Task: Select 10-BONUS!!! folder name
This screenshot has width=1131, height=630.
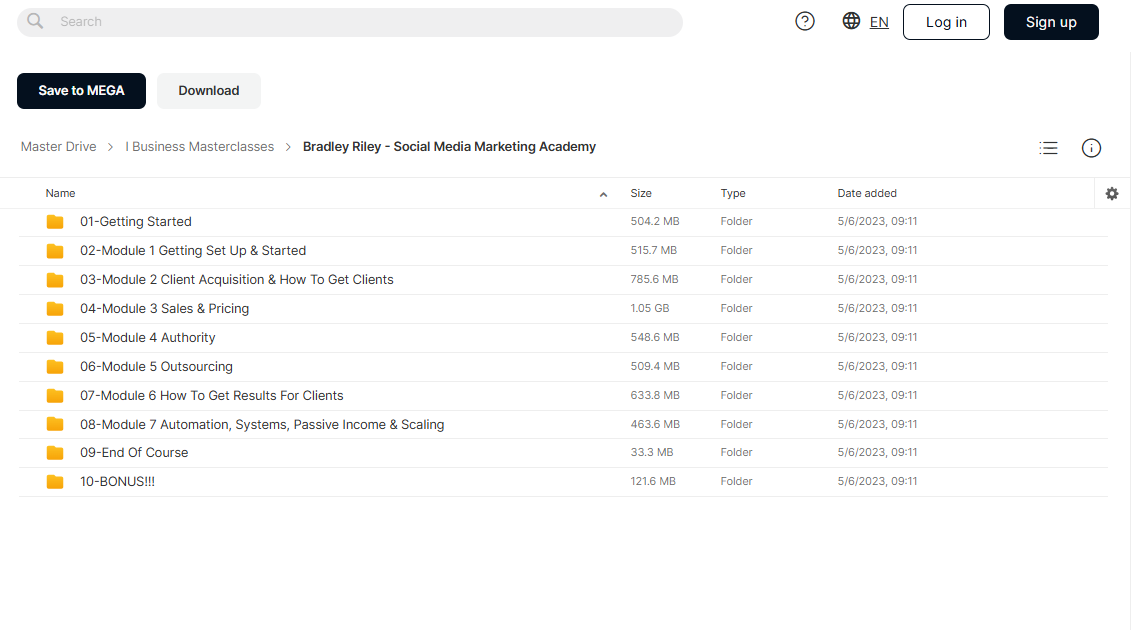Action: coord(118,481)
